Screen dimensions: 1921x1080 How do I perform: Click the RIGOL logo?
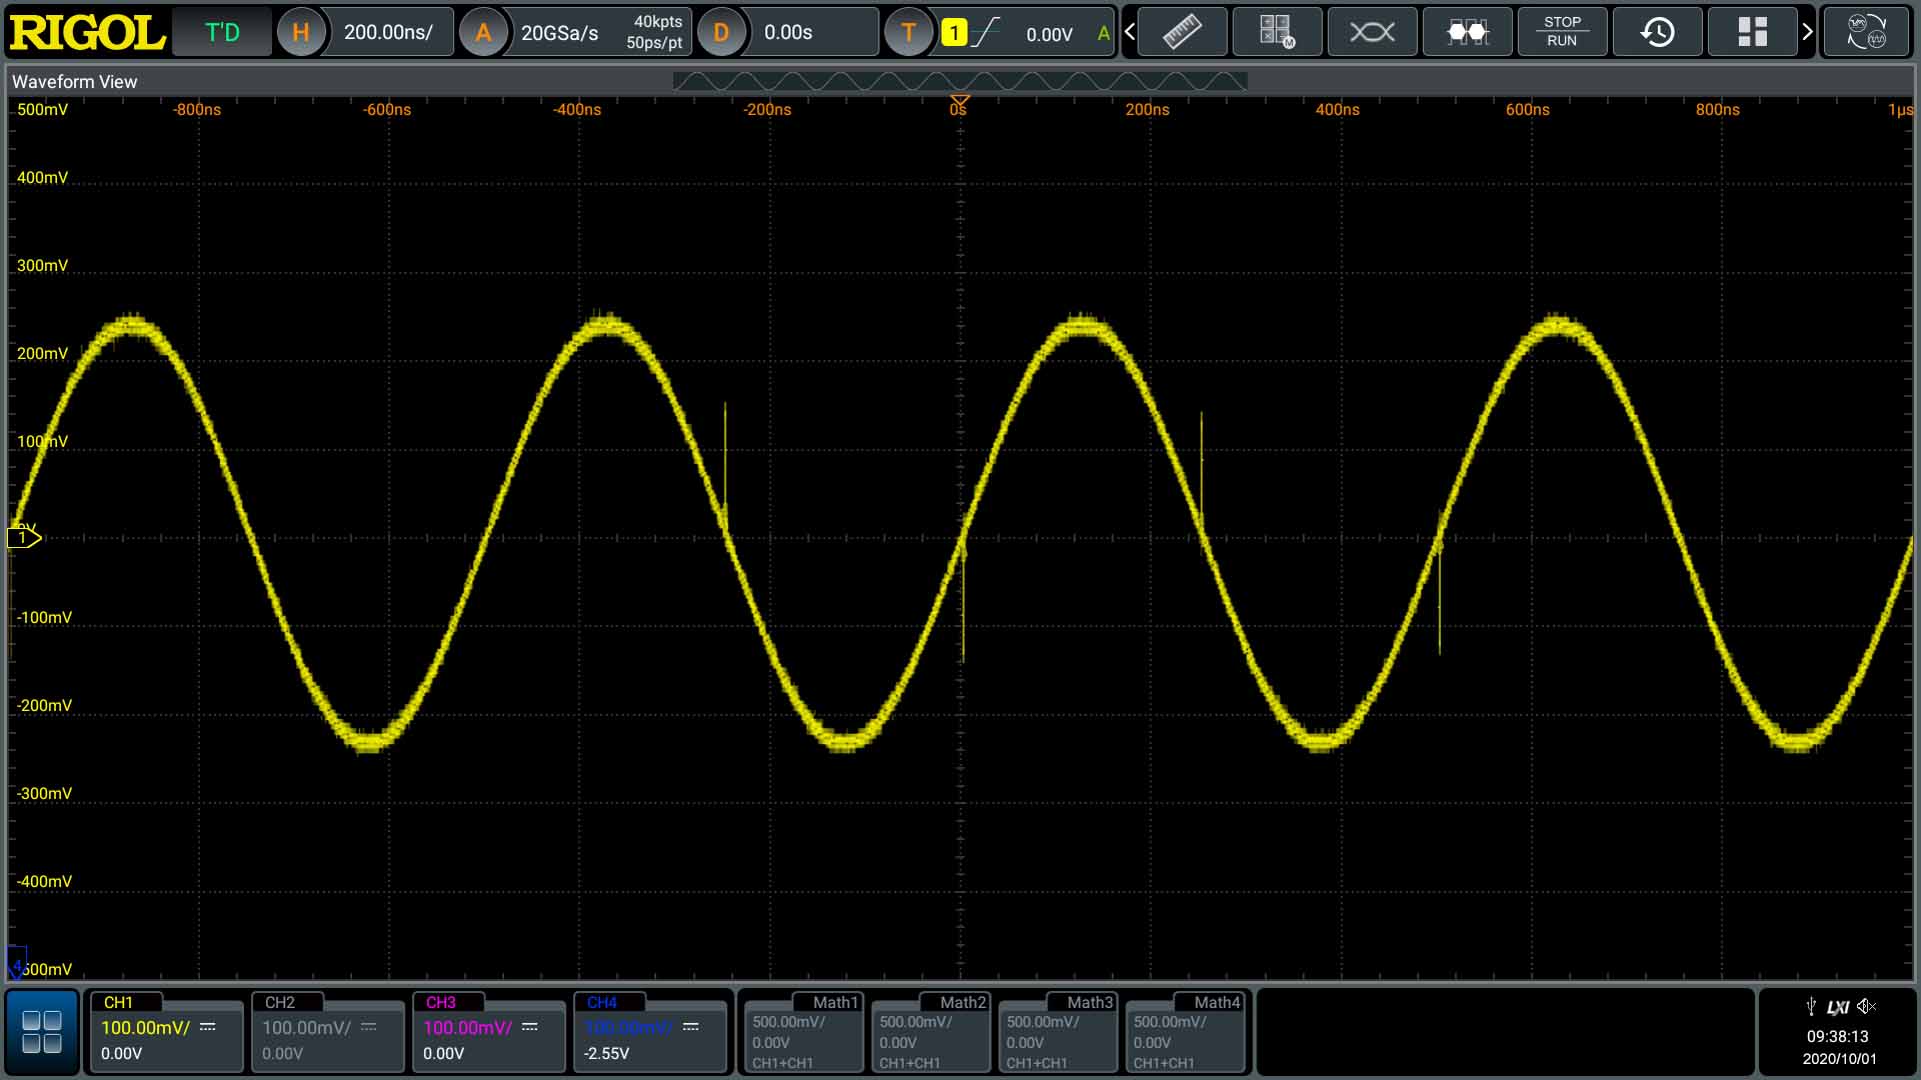click(85, 30)
